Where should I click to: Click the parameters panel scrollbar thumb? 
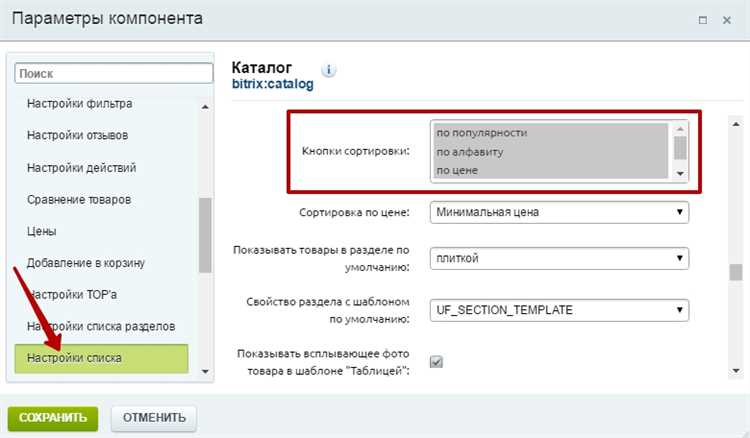pyautogui.click(x=736, y=272)
